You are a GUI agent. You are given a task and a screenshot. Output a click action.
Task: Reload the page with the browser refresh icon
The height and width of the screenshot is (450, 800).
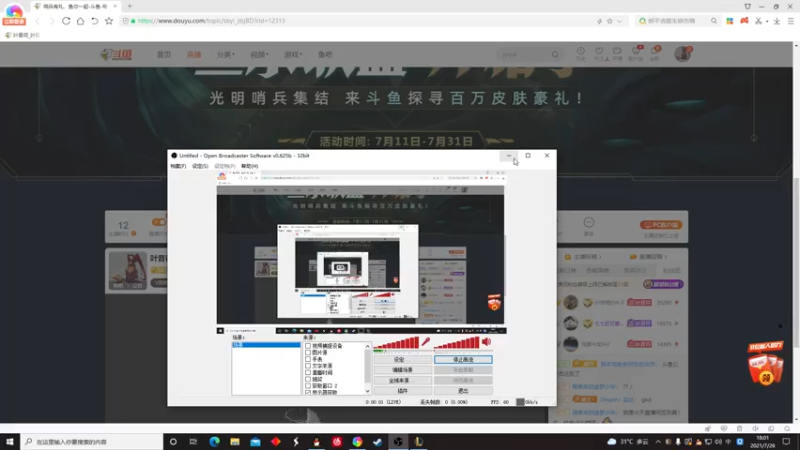coord(66,21)
